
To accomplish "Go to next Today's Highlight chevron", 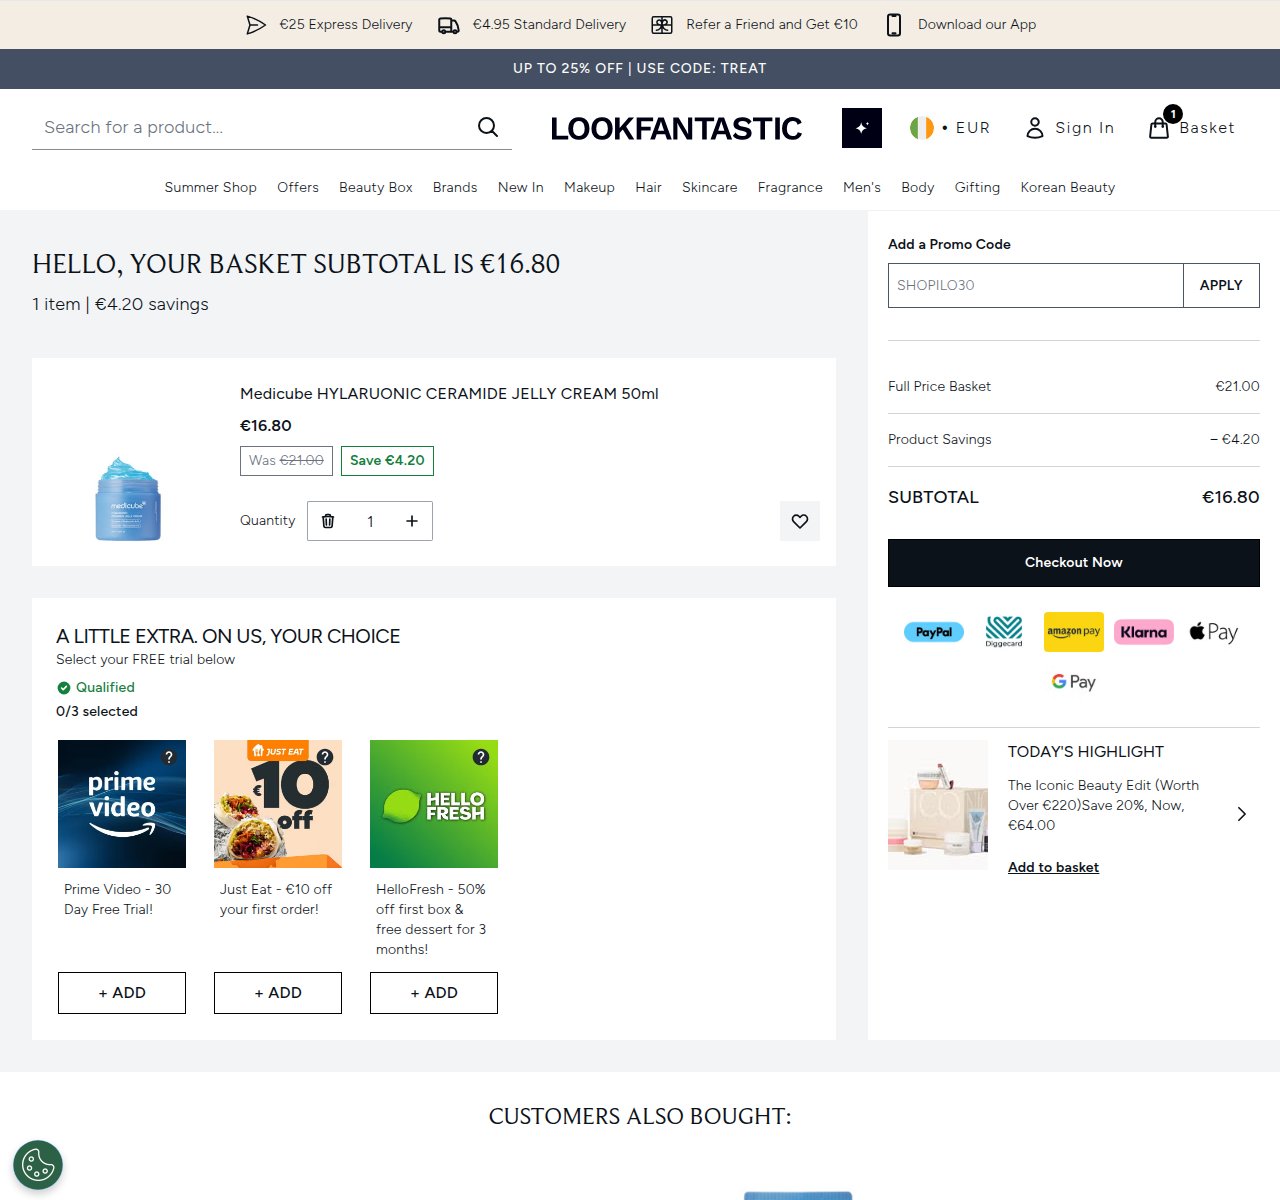I will click(x=1242, y=814).
